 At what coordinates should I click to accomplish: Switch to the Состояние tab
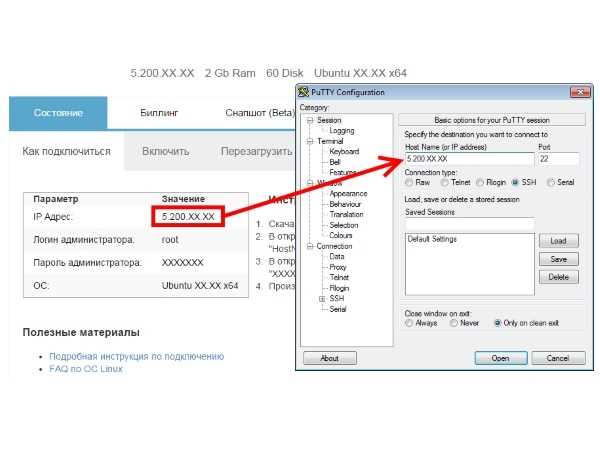(x=58, y=113)
